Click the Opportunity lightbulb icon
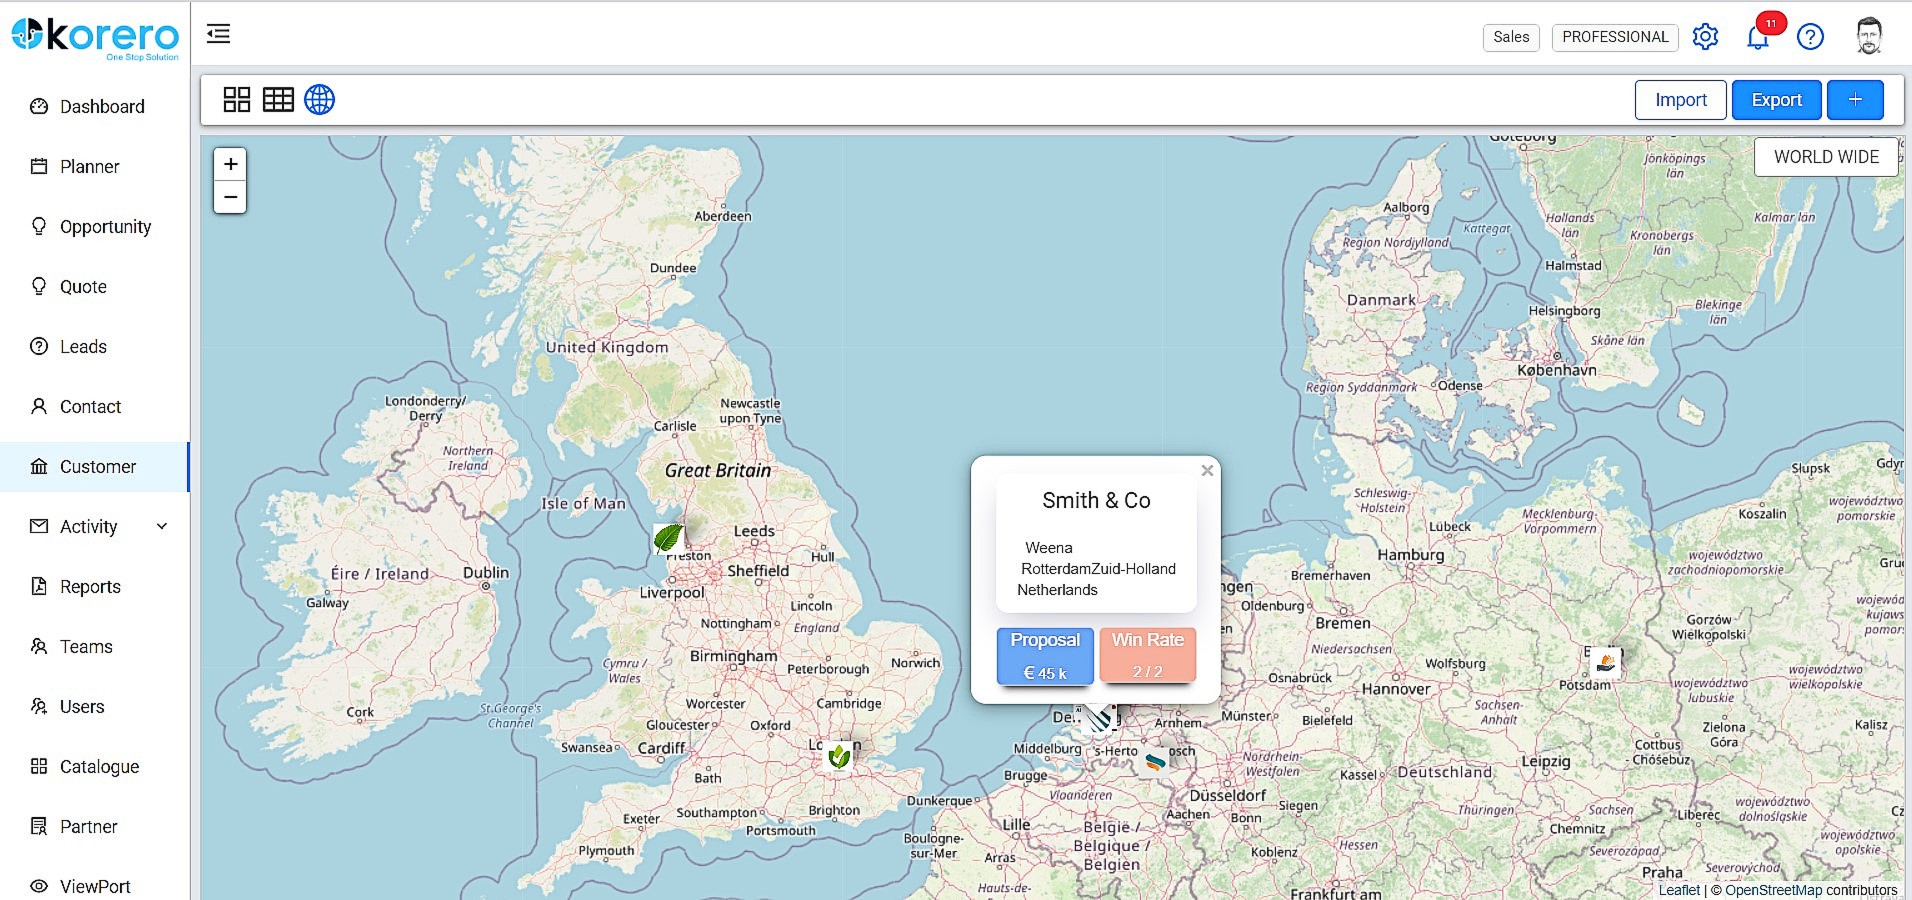This screenshot has width=1912, height=900. (x=39, y=226)
